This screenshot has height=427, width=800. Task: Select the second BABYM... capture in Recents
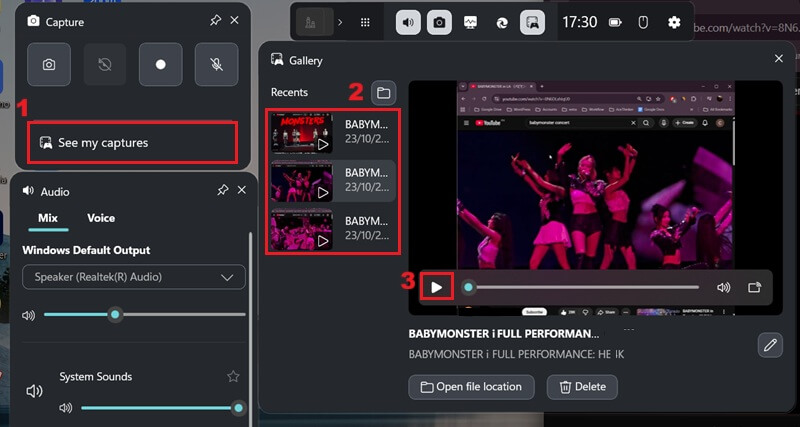(333, 181)
